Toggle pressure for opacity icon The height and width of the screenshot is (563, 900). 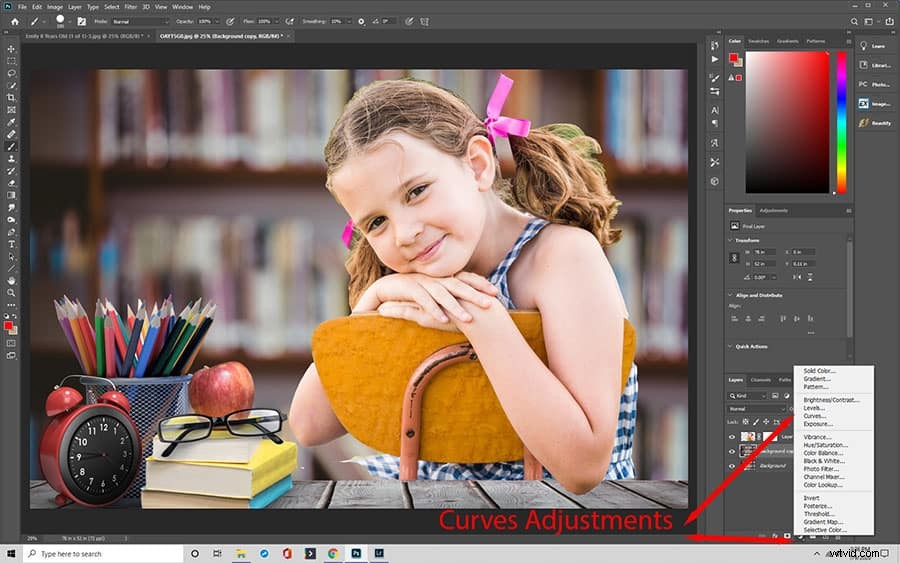click(x=230, y=21)
